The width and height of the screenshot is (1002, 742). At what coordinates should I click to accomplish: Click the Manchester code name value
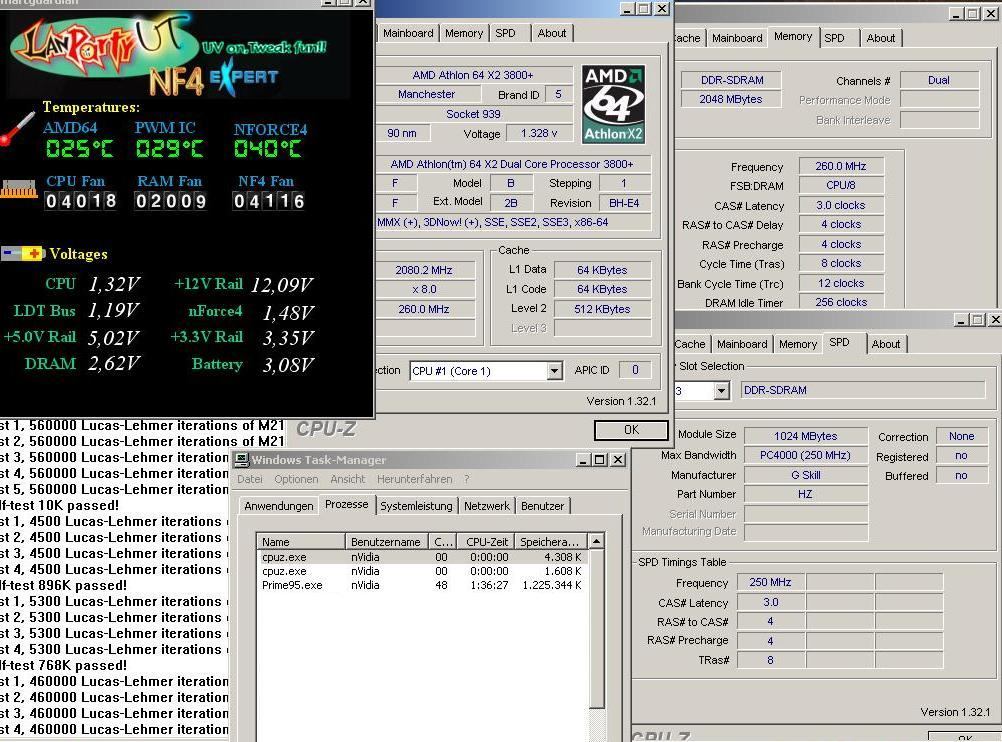427,95
